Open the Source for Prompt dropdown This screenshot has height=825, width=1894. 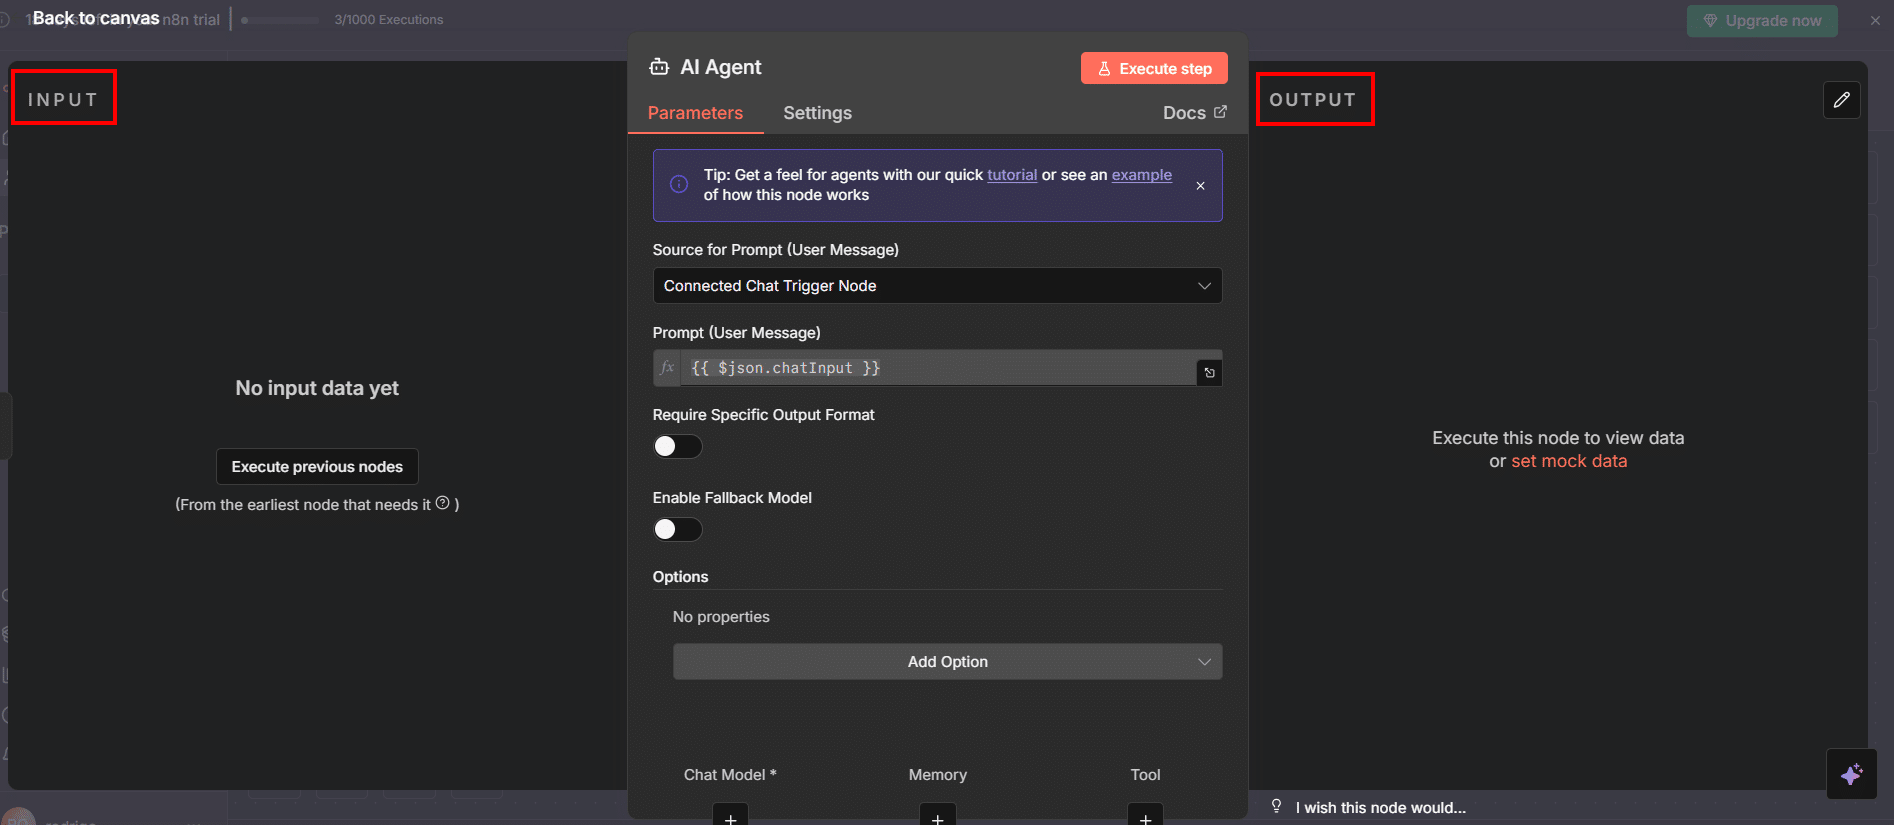937,286
